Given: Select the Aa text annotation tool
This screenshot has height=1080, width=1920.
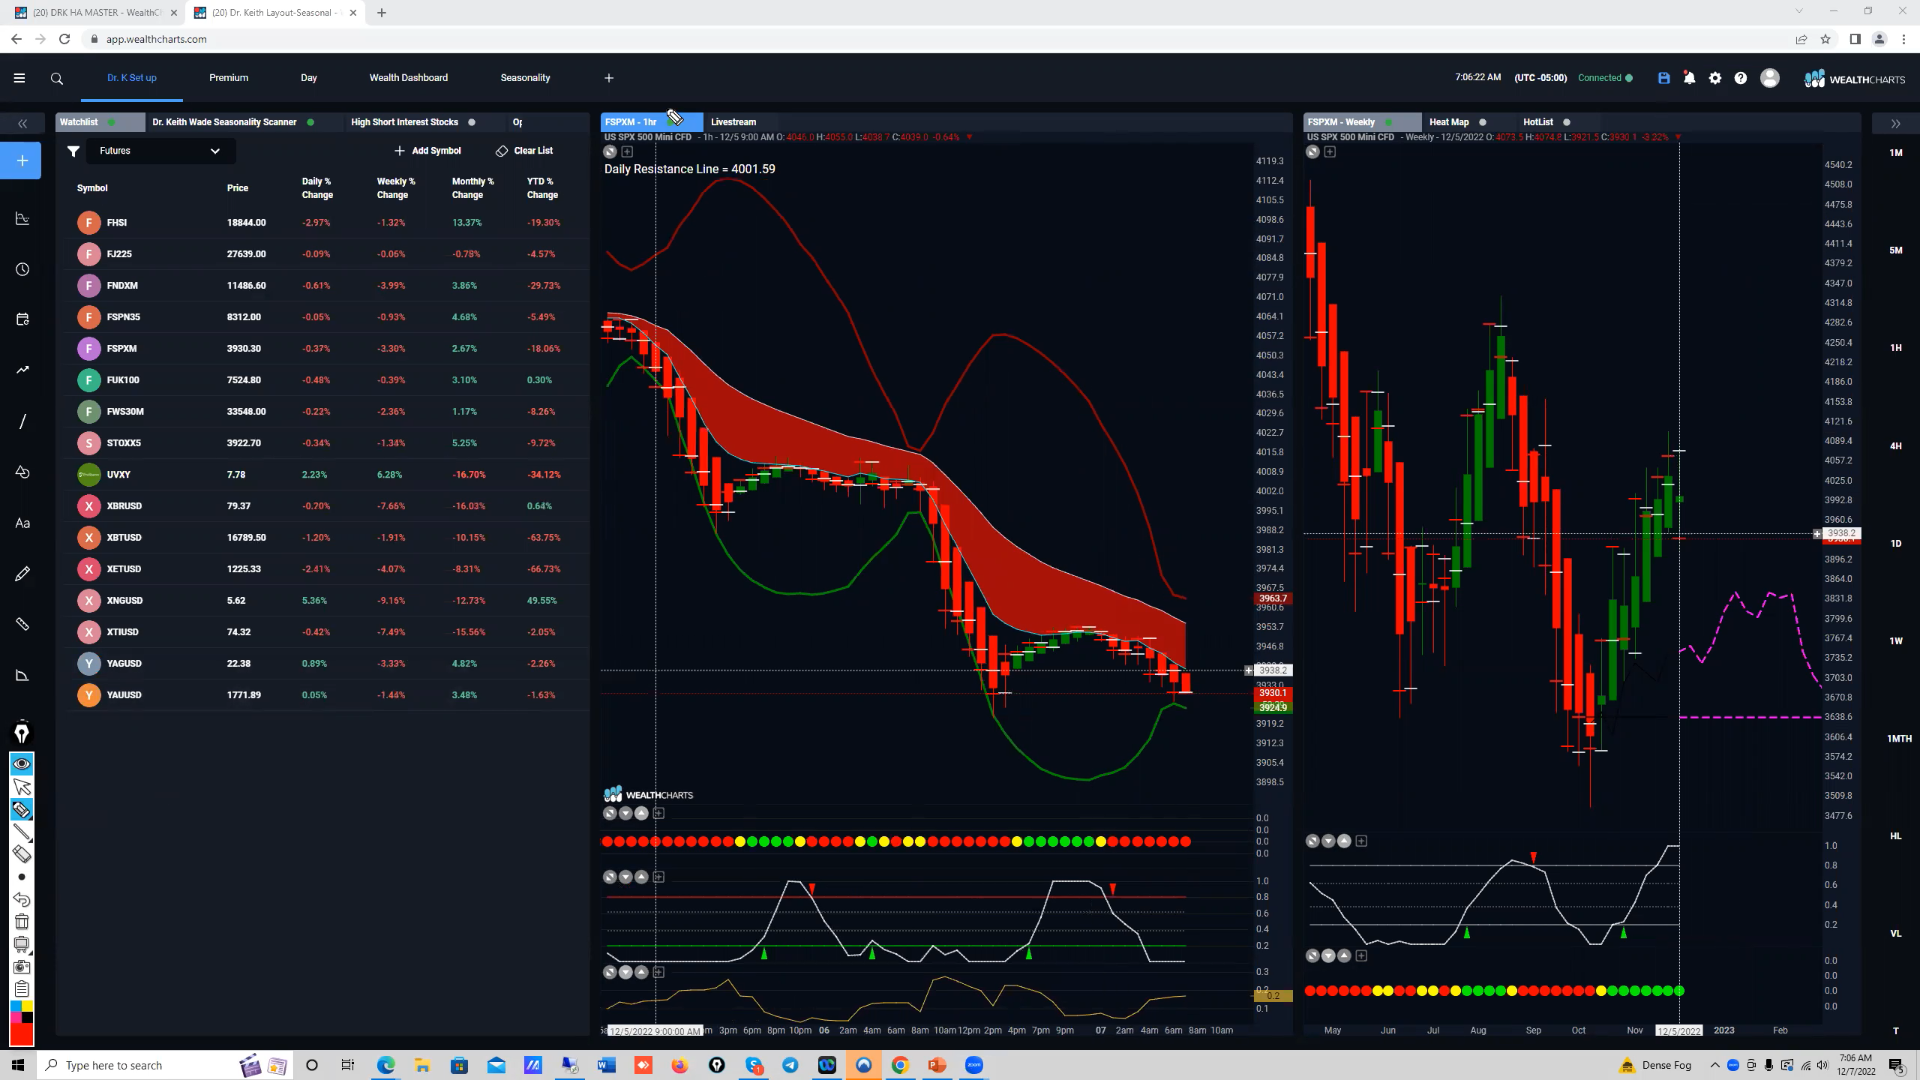Looking at the screenshot, I should pos(22,523).
